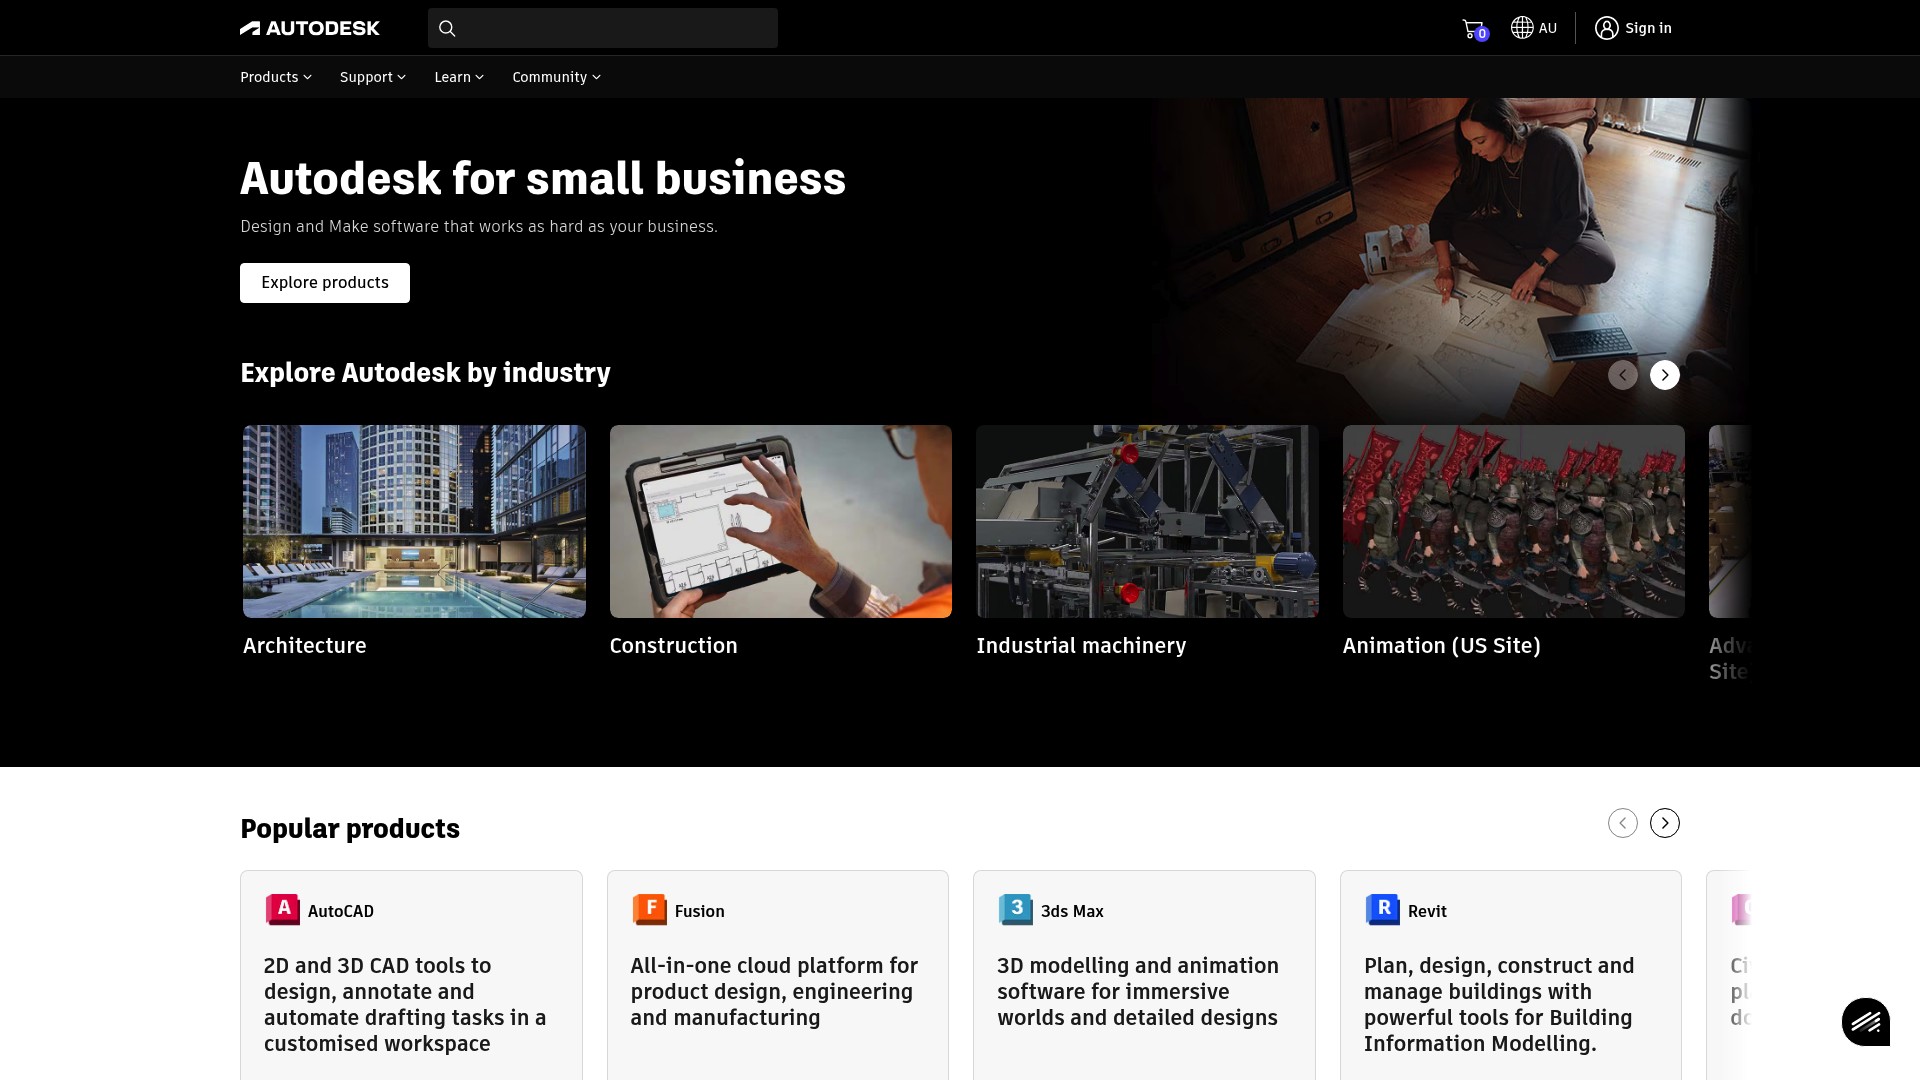Click the user profile icon
1920x1080 pixels.
[x=1606, y=28]
